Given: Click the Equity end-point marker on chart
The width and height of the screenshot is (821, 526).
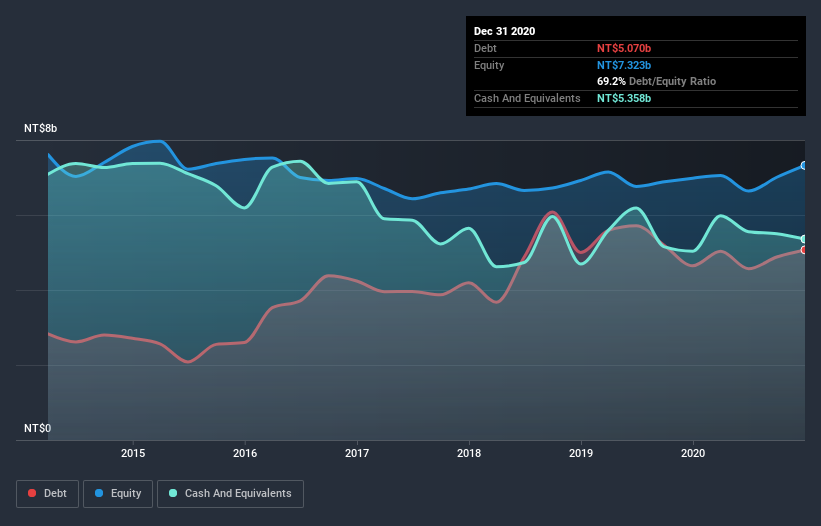Looking at the screenshot, I should pyautogui.click(x=804, y=165).
